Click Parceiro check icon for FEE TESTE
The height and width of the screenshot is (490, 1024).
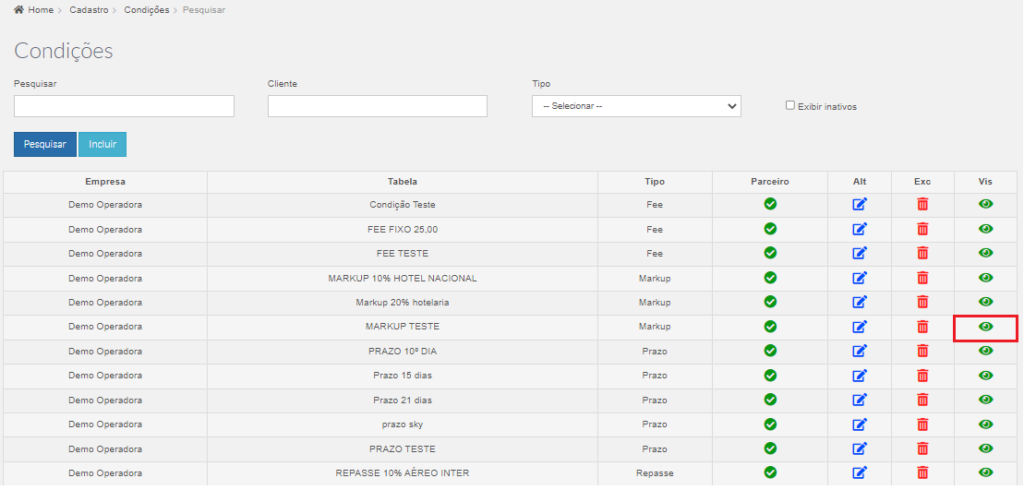tap(770, 253)
